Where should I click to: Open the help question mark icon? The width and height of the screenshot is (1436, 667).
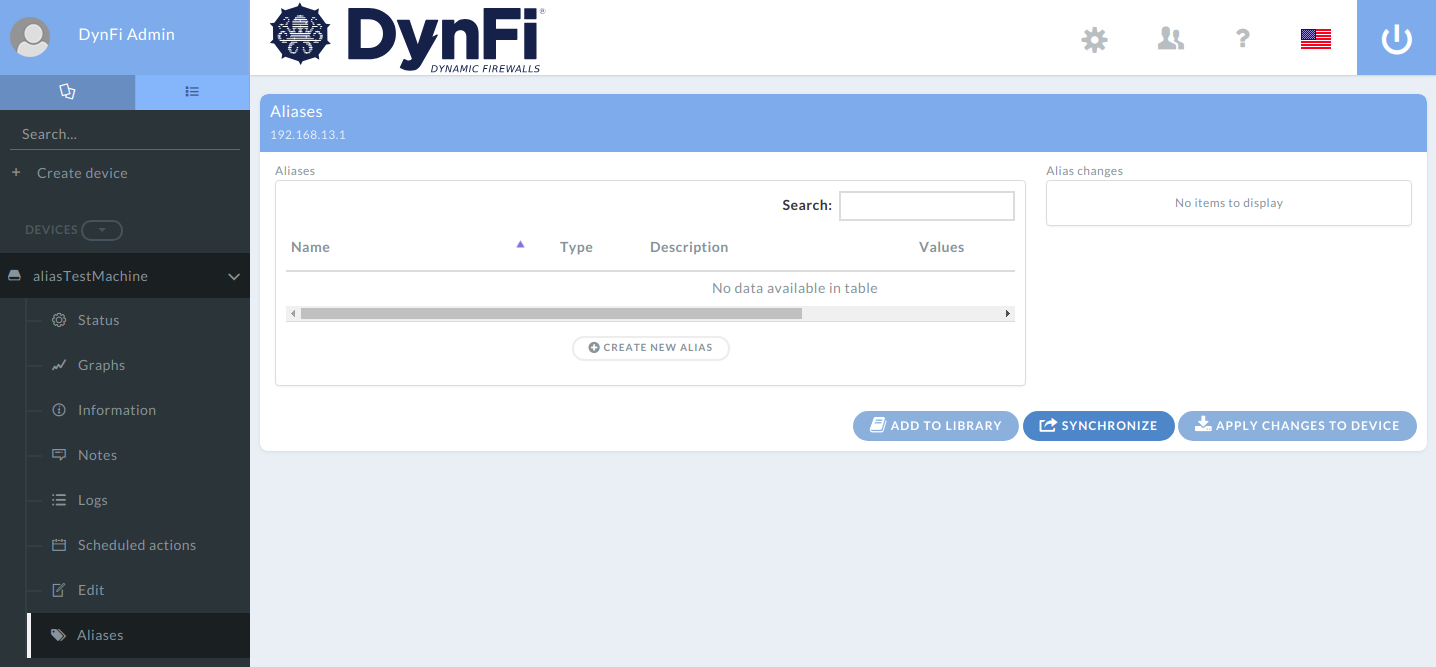pos(1242,39)
